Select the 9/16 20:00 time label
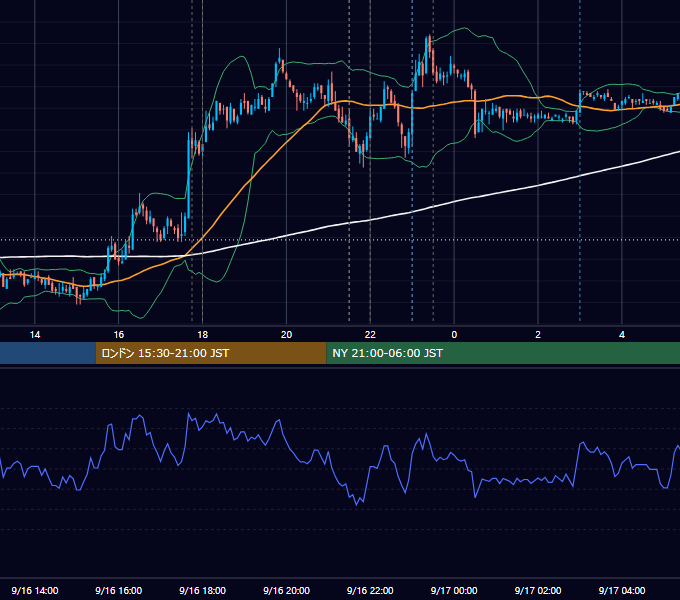The width and height of the screenshot is (680, 600). (x=286, y=590)
